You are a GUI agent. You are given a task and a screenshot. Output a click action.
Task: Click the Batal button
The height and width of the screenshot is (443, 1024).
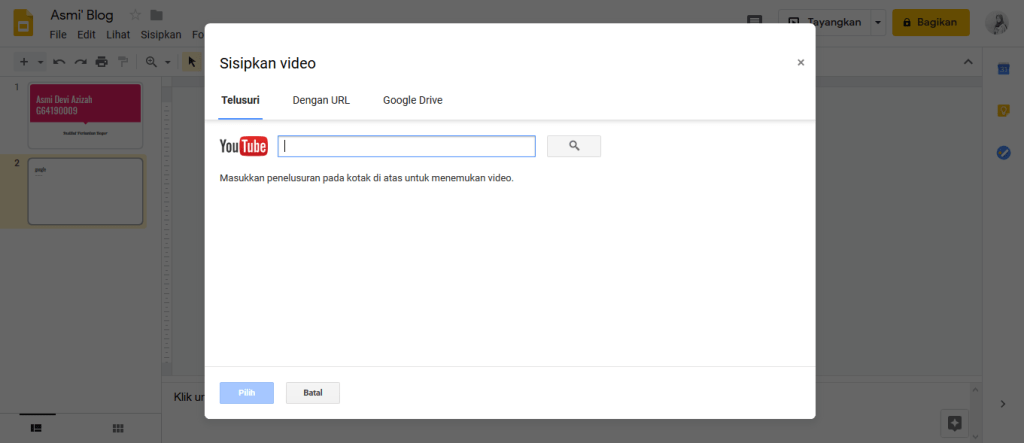click(x=312, y=393)
